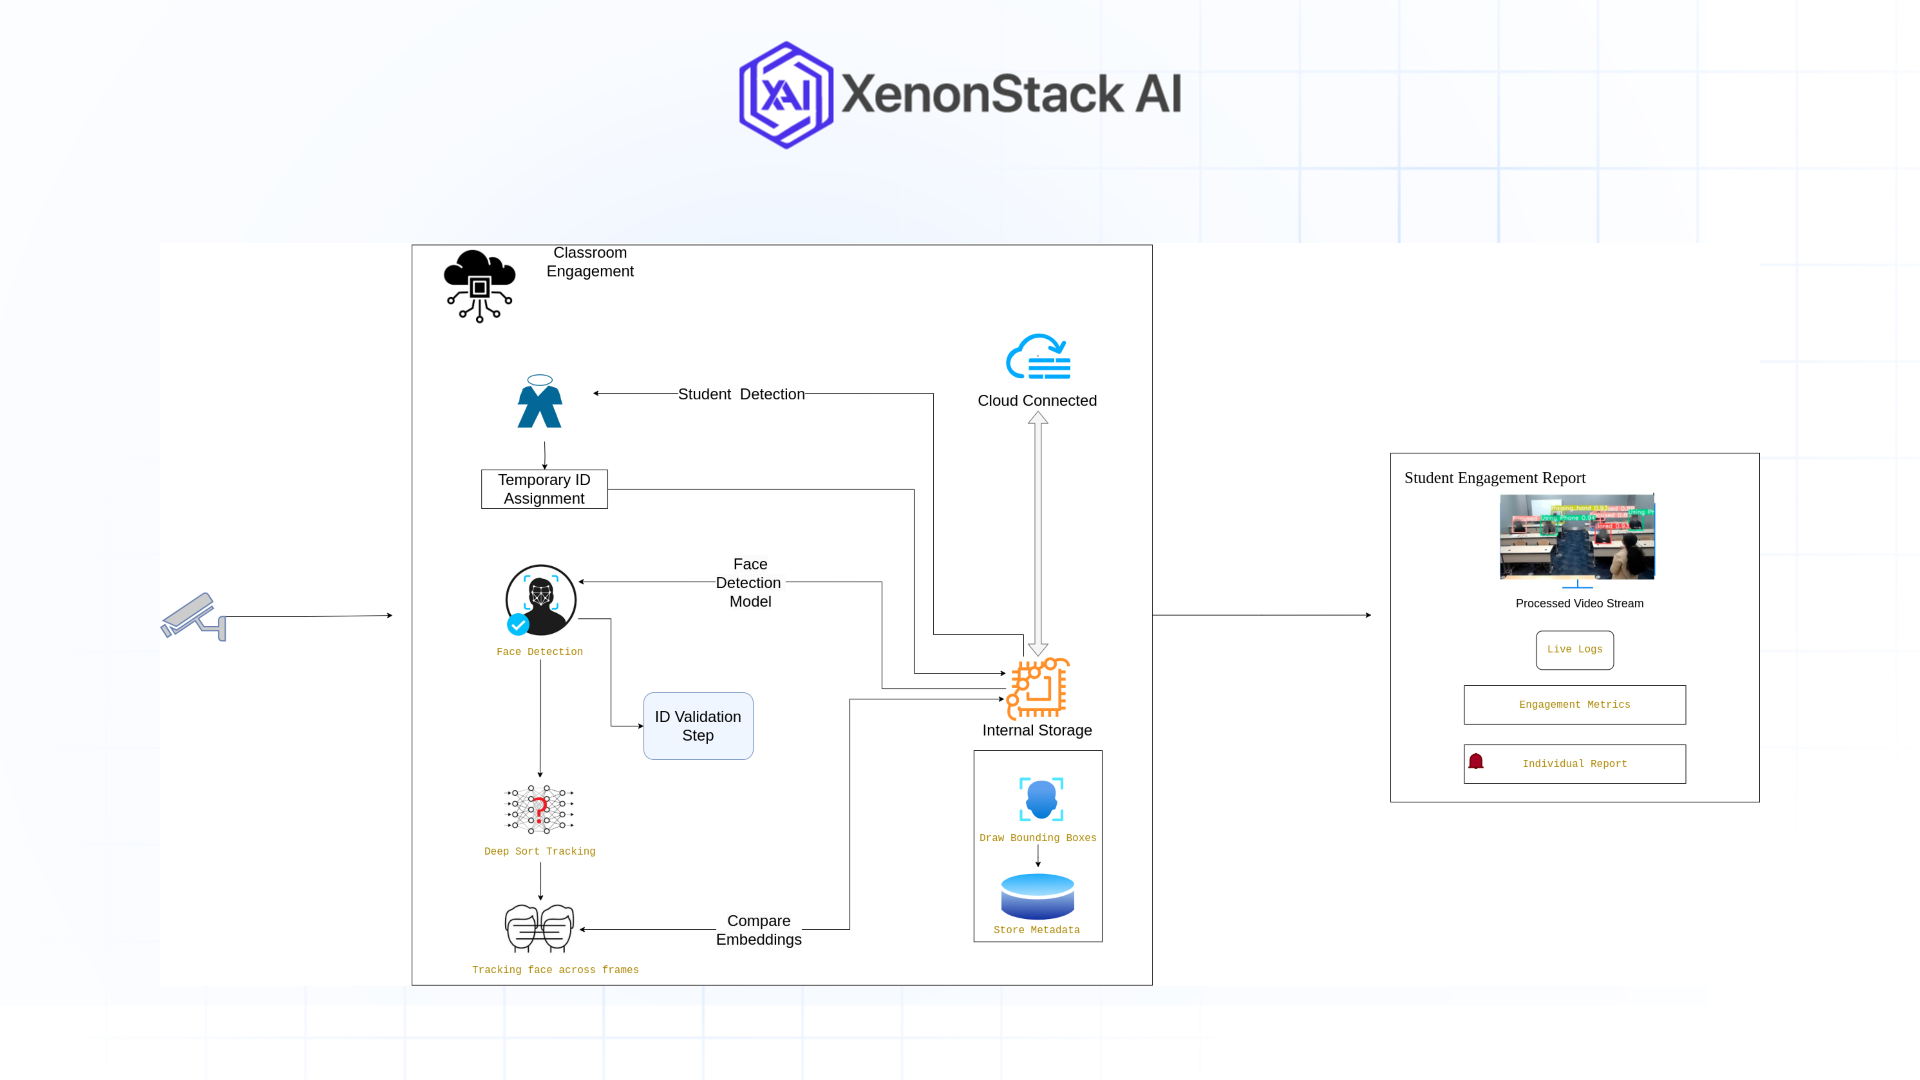Open the Engagement Metrics box
The height and width of the screenshot is (1080, 1920).
point(1575,705)
